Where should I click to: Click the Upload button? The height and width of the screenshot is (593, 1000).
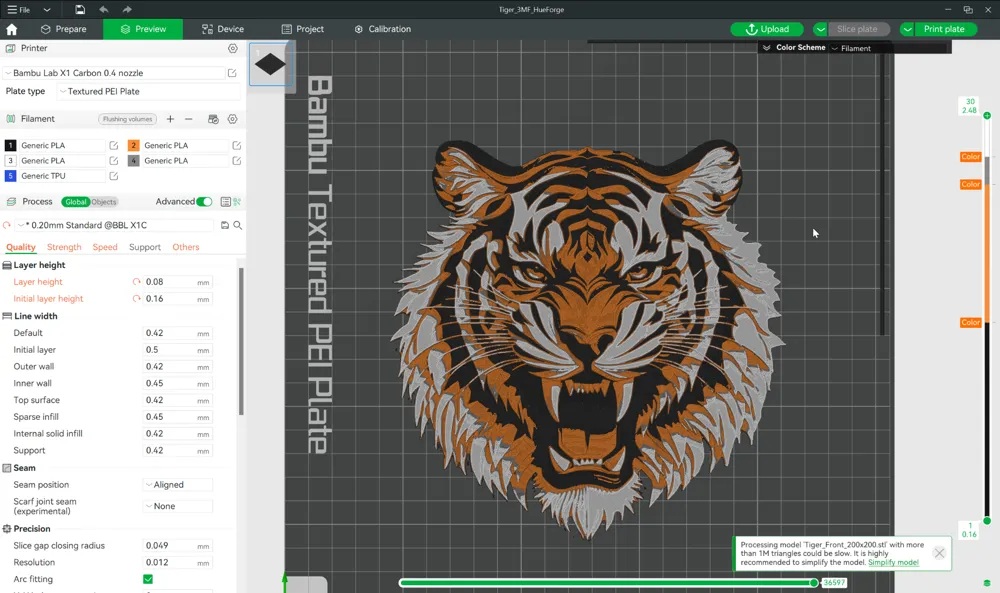pyautogui.click(x=767, y=29)
